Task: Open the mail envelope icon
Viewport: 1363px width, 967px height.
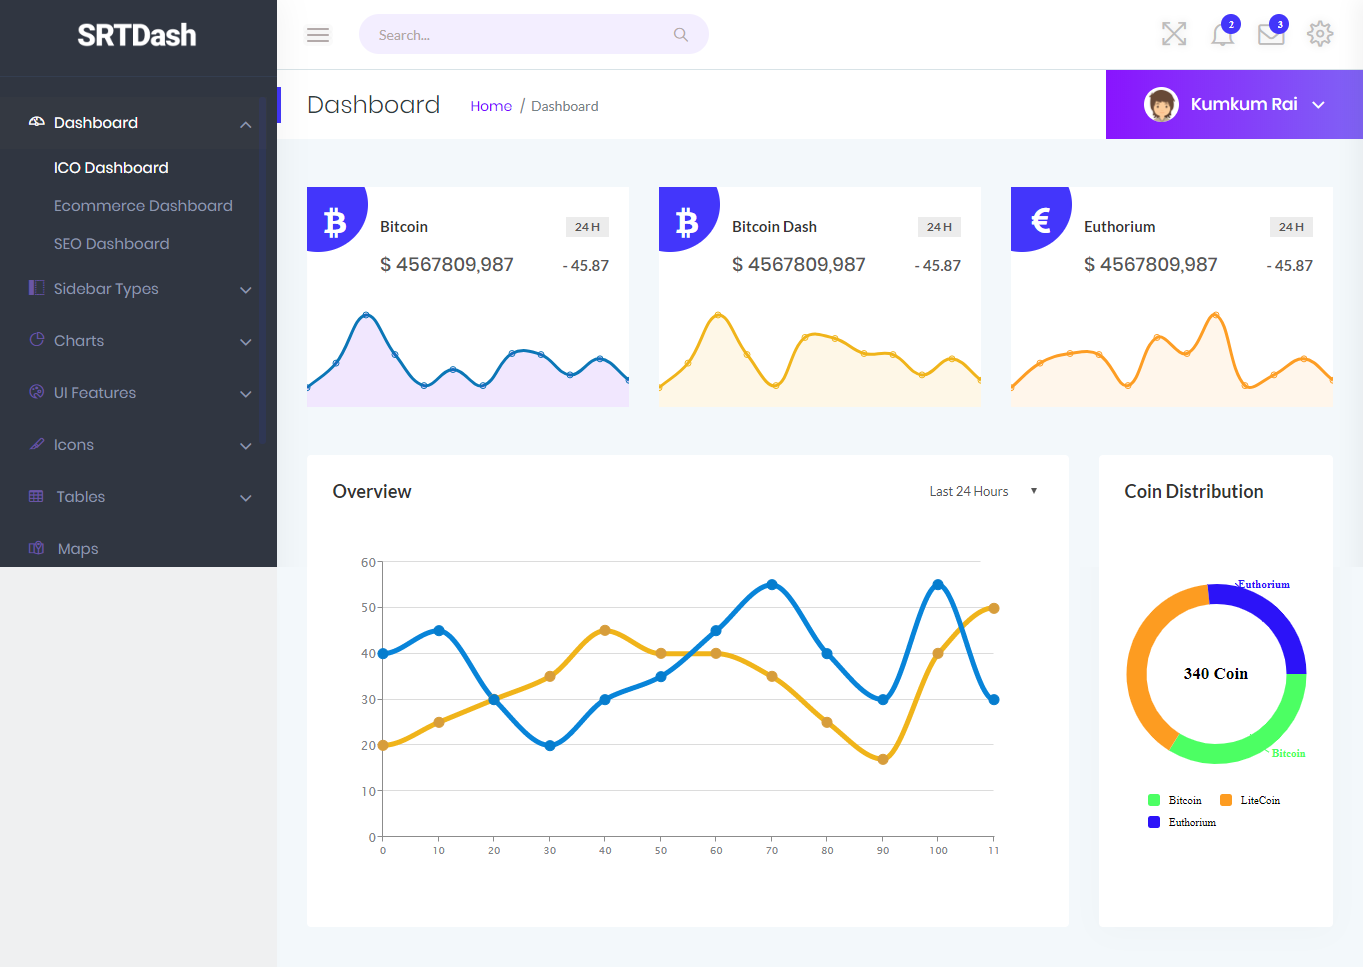Action: [1271, 34]
